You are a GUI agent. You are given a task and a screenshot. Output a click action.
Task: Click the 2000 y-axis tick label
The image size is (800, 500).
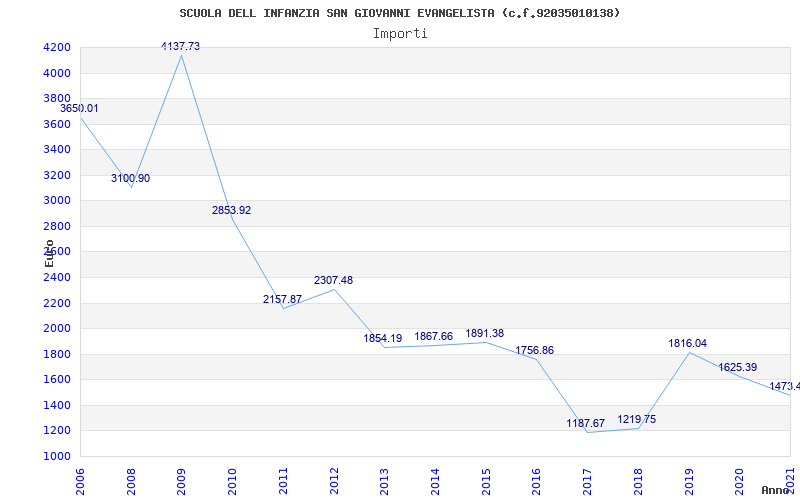(x=57, y=329)
